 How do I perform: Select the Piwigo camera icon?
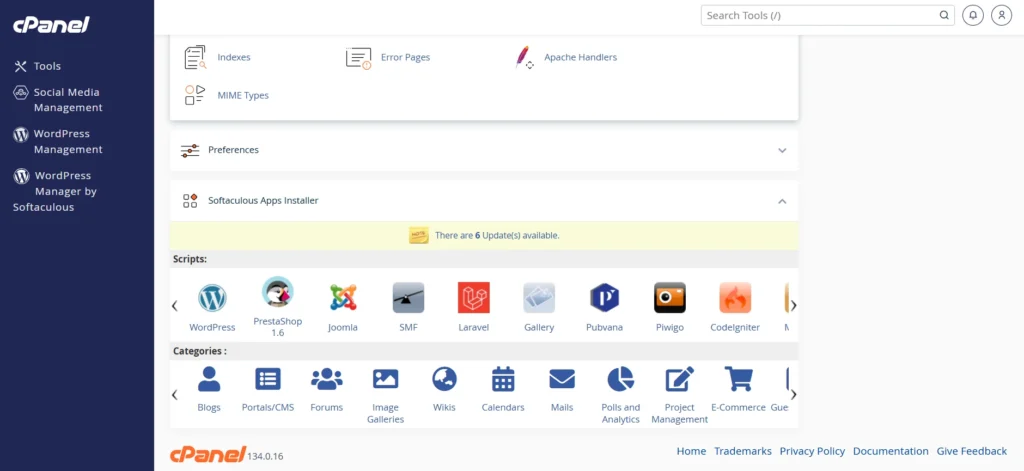pyautogui.click(x=669, y=298)
